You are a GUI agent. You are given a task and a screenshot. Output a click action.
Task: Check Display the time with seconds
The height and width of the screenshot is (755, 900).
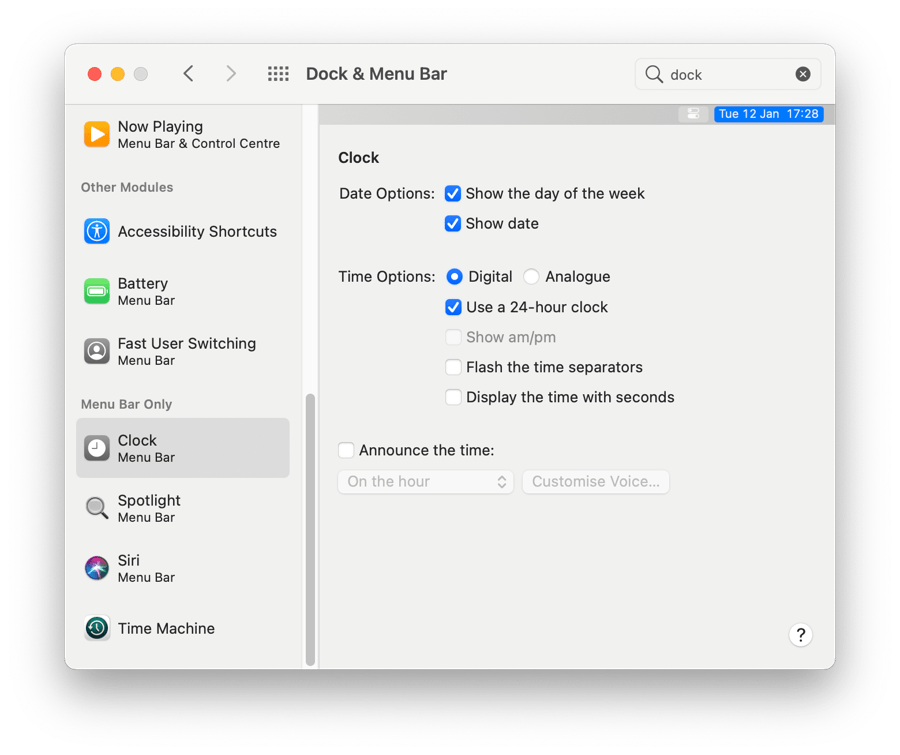pos(453,397)
